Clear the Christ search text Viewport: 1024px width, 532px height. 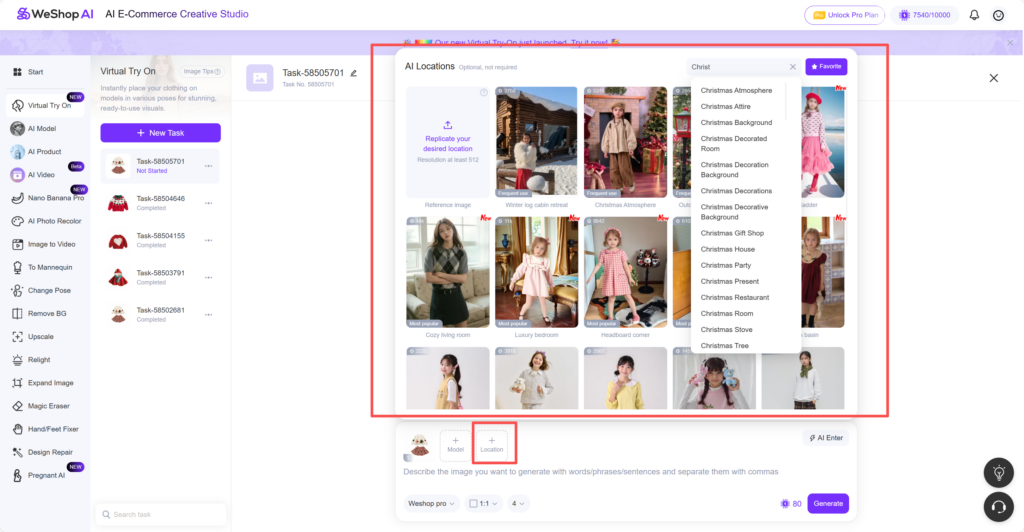(793, 67)
